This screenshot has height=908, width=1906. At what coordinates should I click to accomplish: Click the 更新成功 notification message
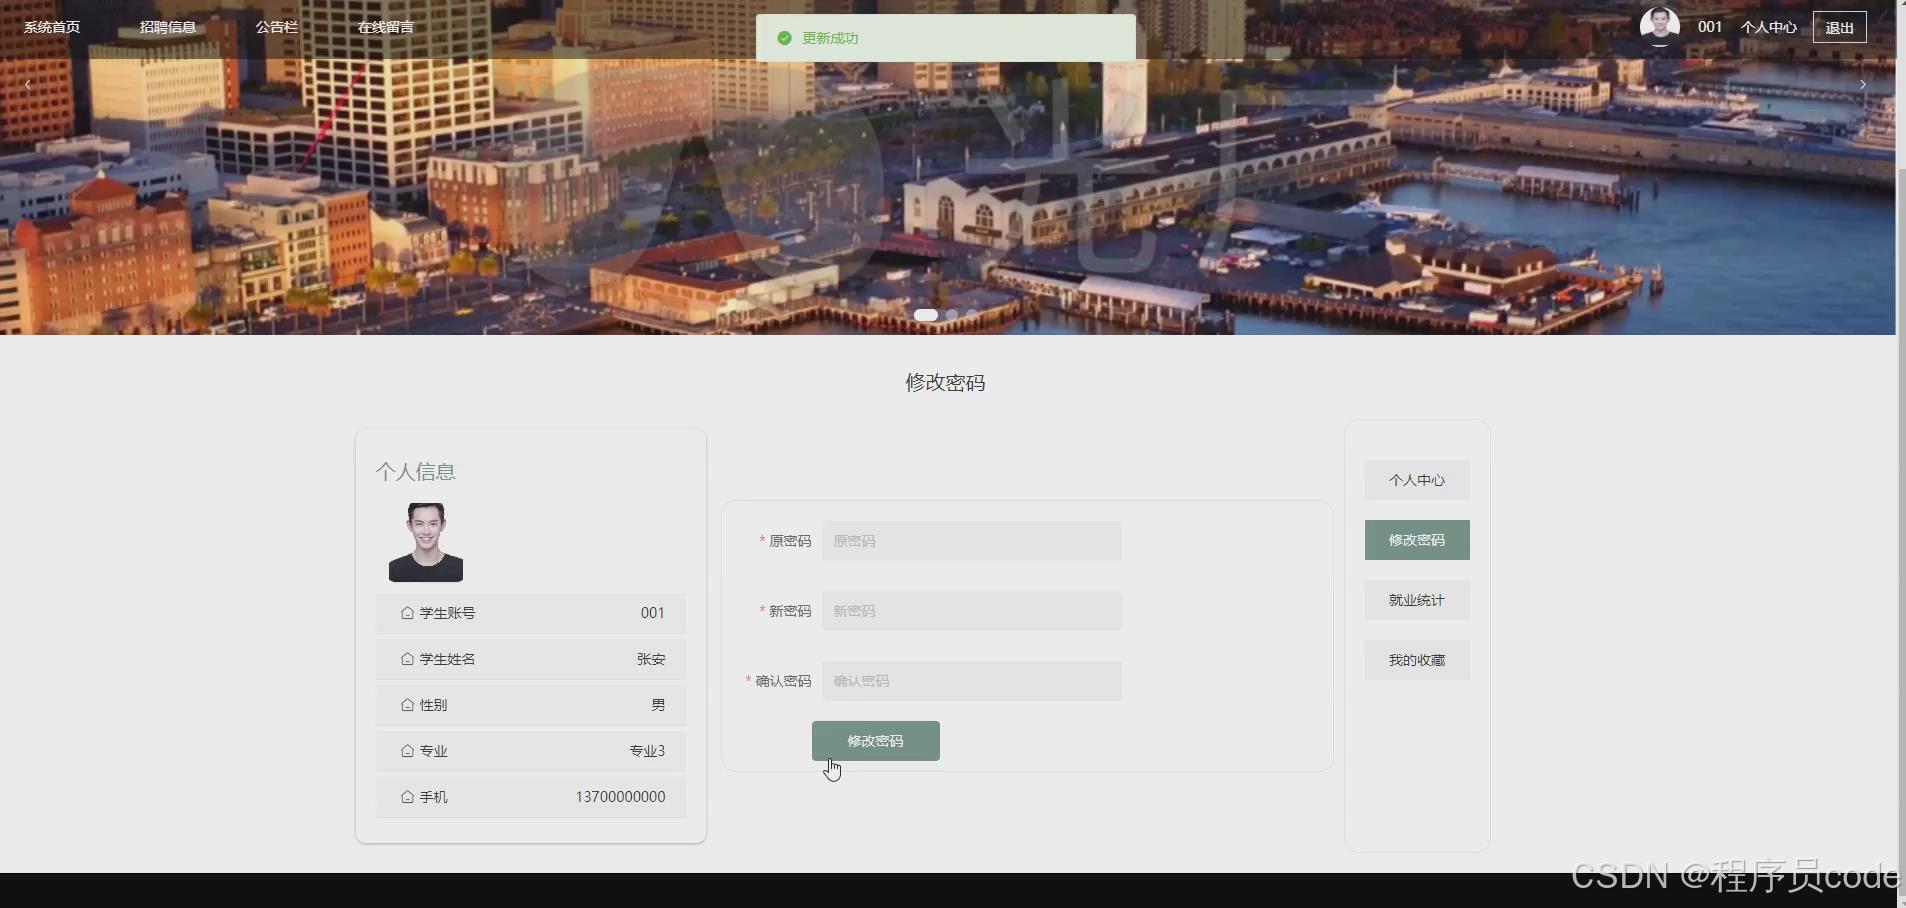click(830, 38)
